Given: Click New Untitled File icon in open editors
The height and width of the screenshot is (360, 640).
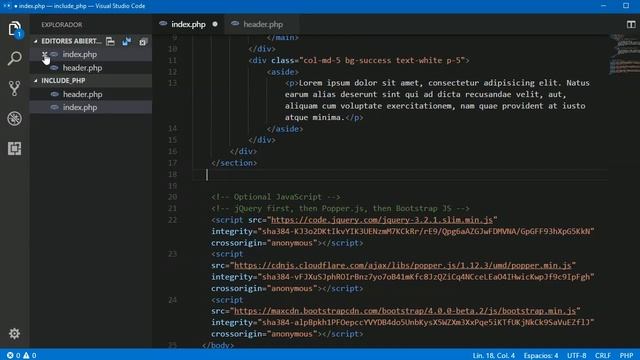Looking at the screenshot, I should click(110, 41).
